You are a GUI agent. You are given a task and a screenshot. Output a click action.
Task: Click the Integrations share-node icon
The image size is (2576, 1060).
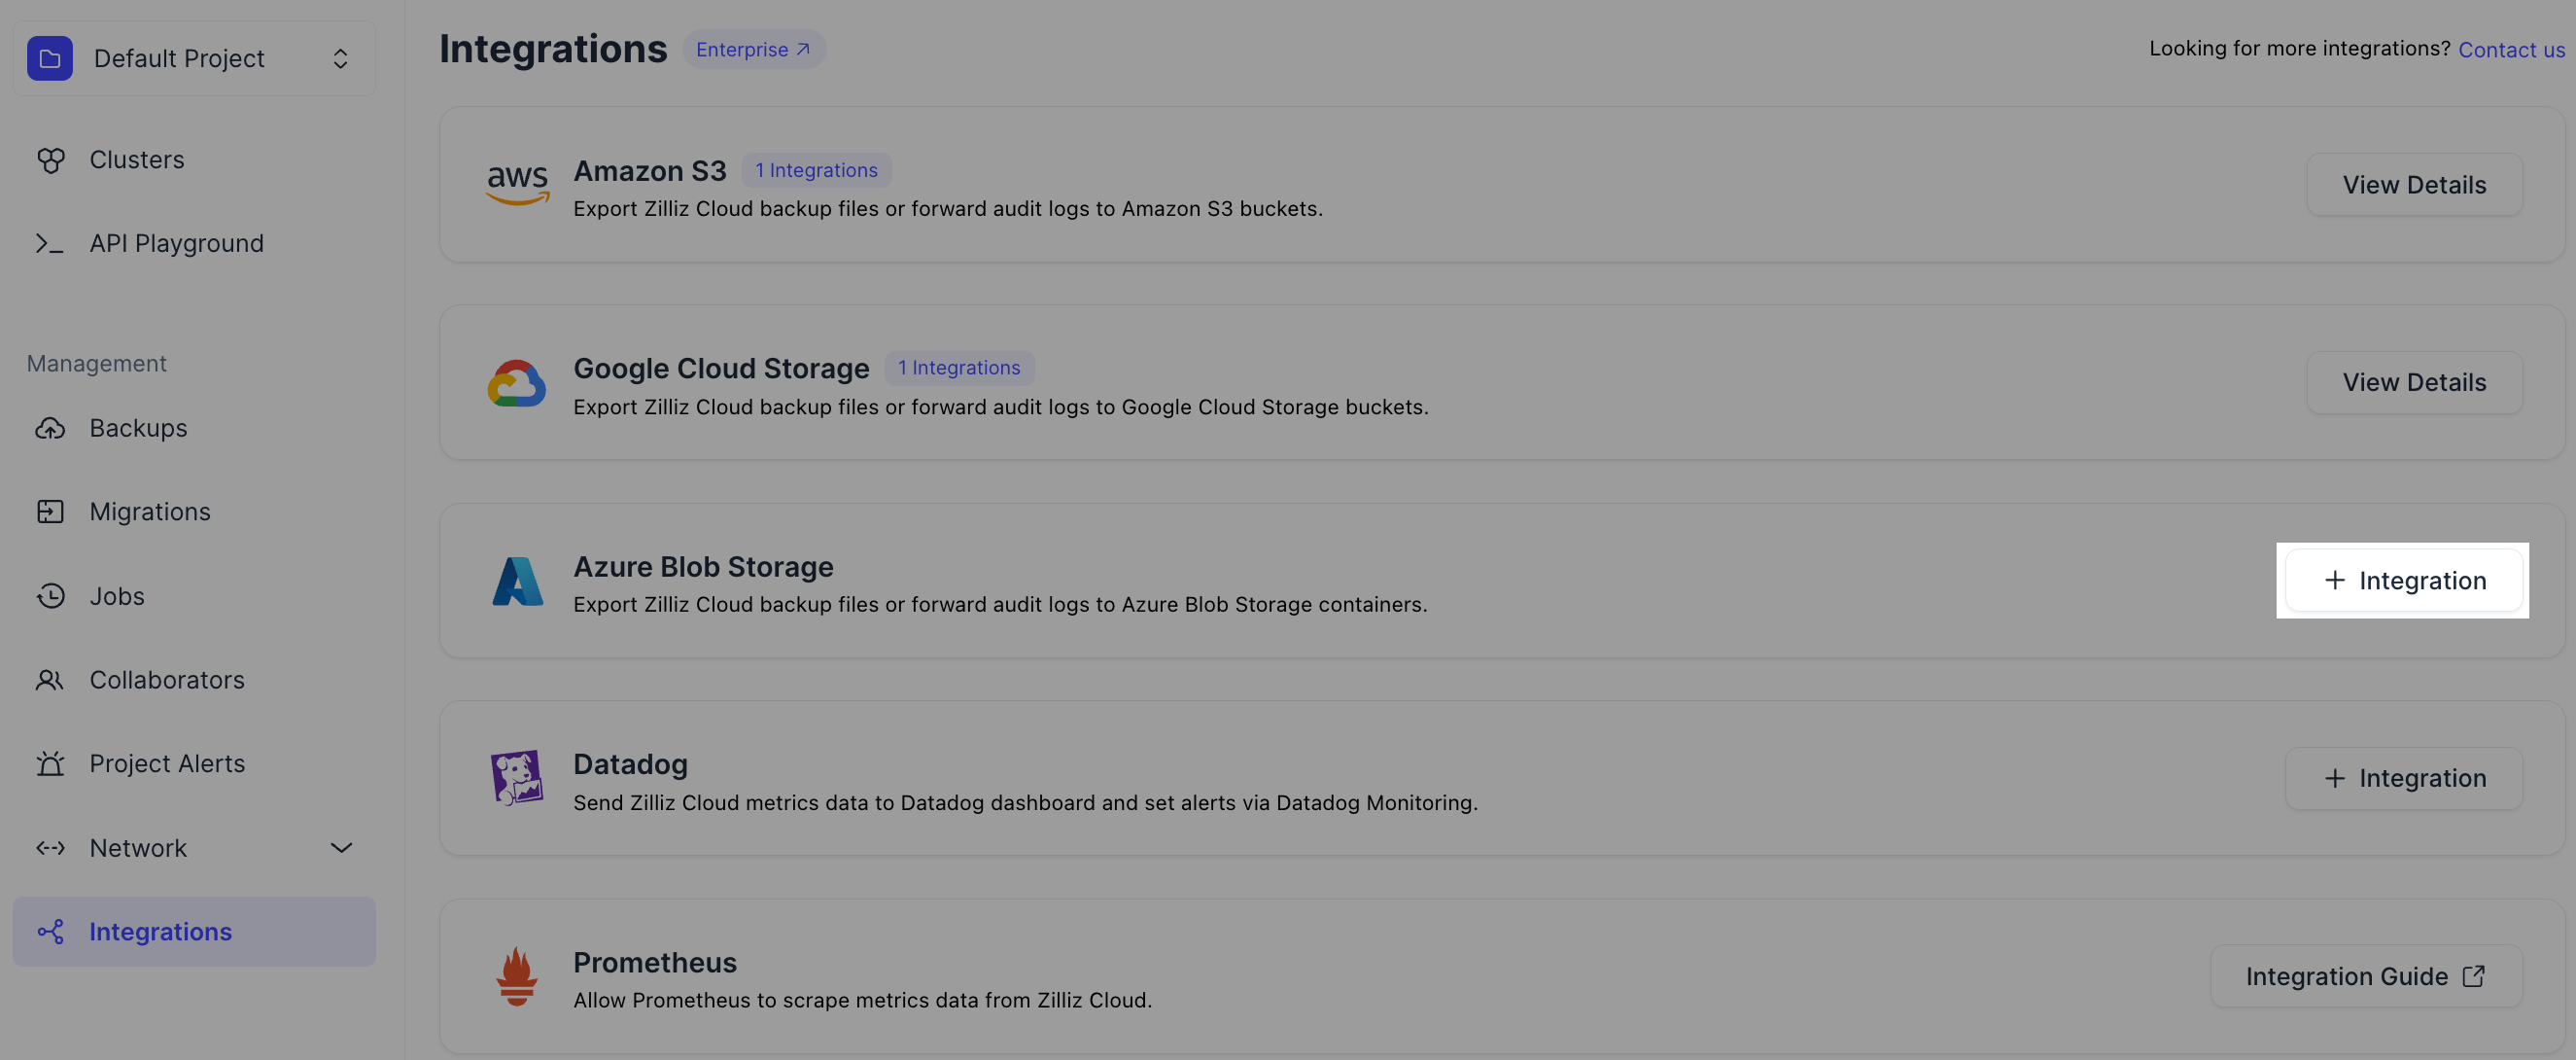50,932
